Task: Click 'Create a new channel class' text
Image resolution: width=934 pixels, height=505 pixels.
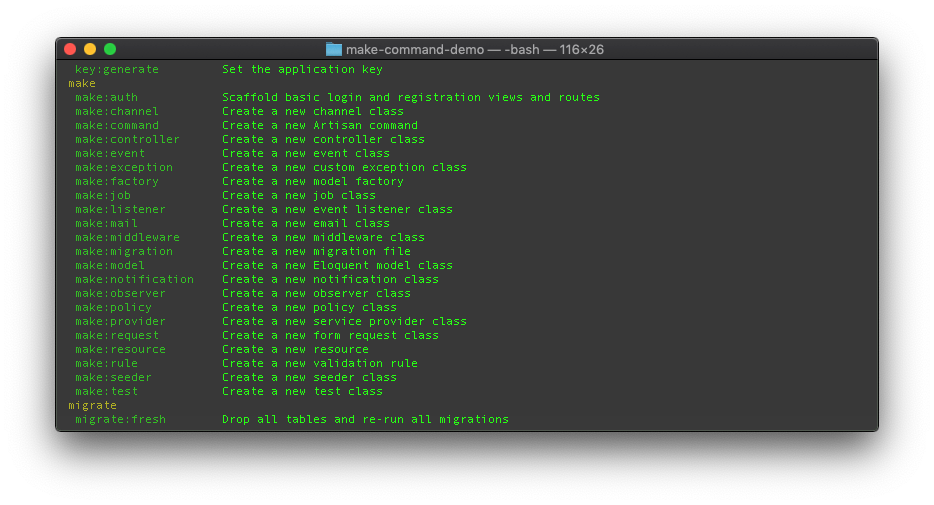Action: [x=313, y=111]
